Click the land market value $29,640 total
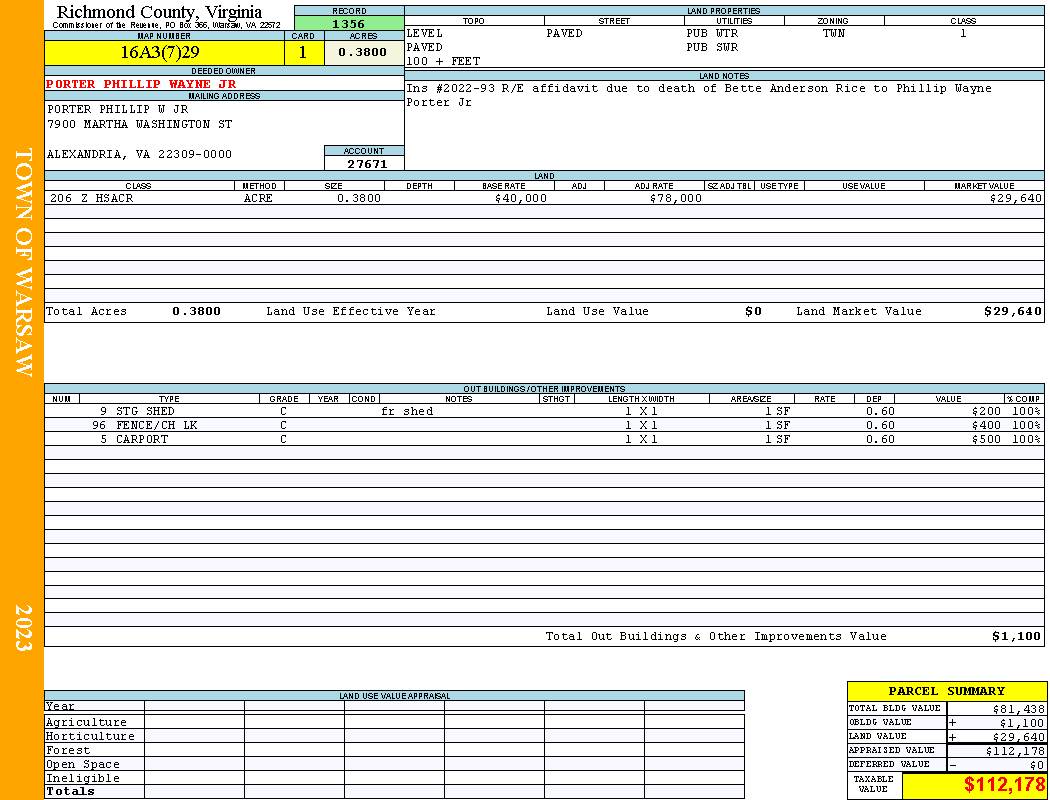The image size is (1050, 800). coord(1012,311)
